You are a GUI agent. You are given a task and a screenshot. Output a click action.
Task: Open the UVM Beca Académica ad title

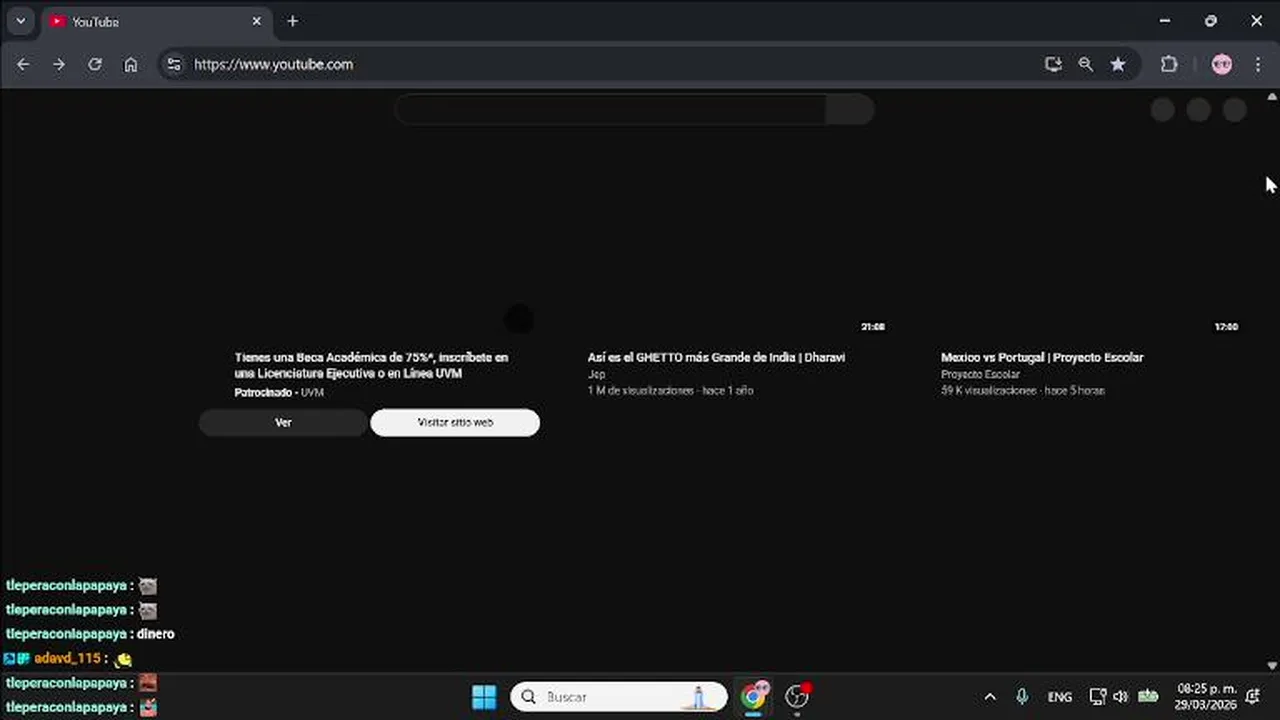pos(371,365)
